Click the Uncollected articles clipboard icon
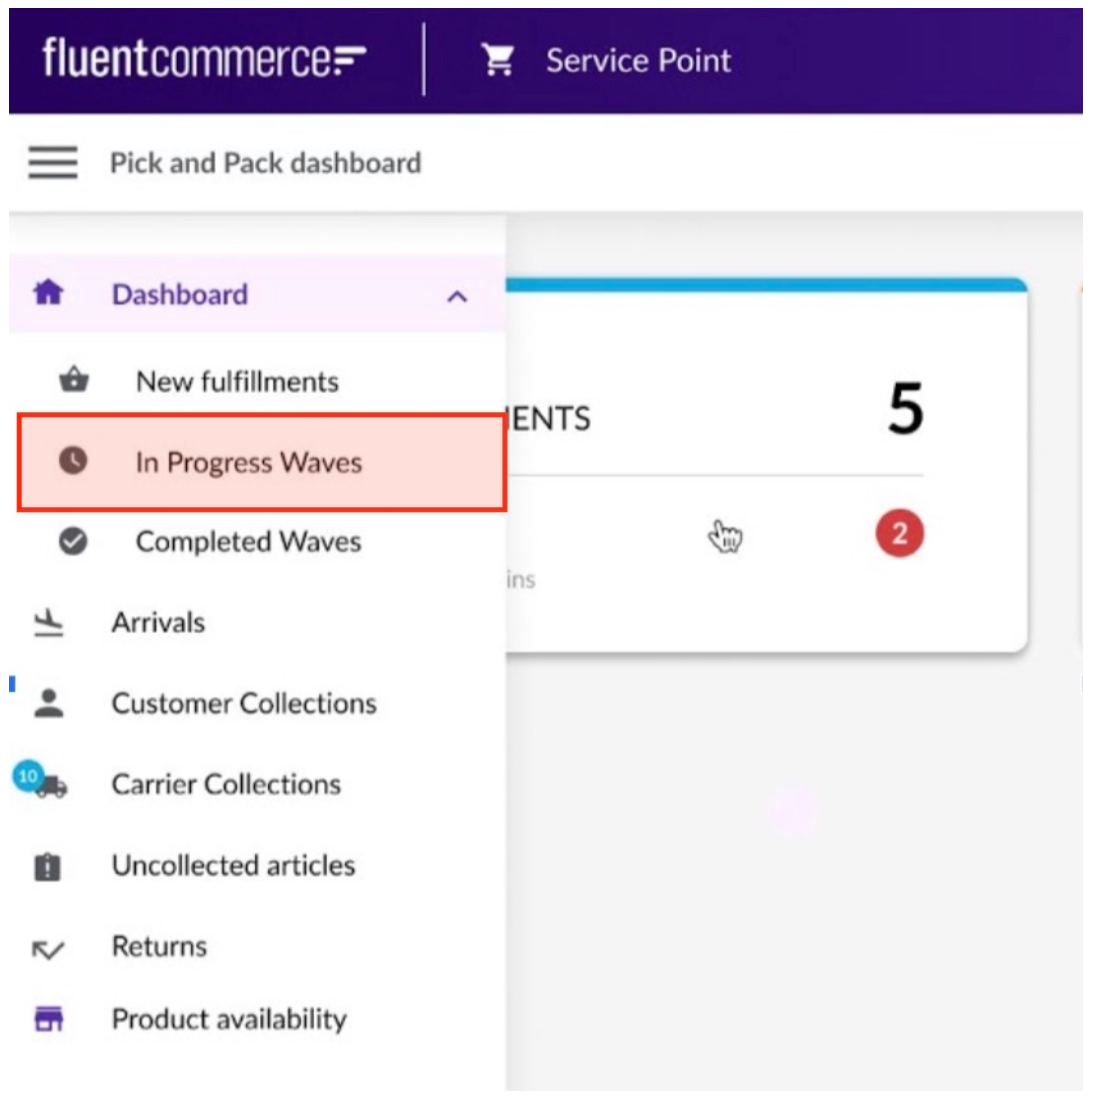 click(x=48, y=866)
